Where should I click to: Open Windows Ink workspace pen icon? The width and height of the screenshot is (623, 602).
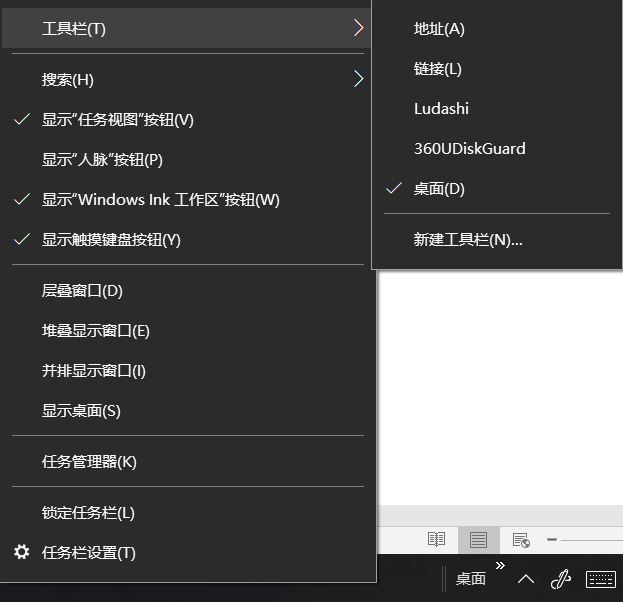(561, 579)
